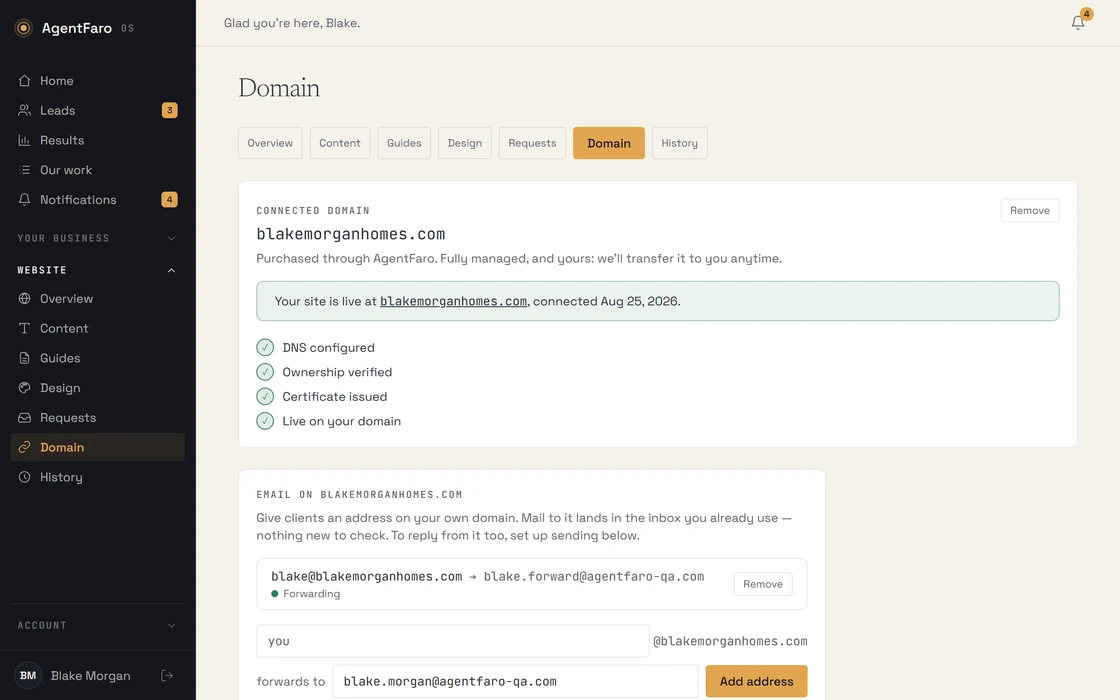This screenshot has width=1120, height=700.
Task: Open Home from the sidebar
Action: (98, 81)
